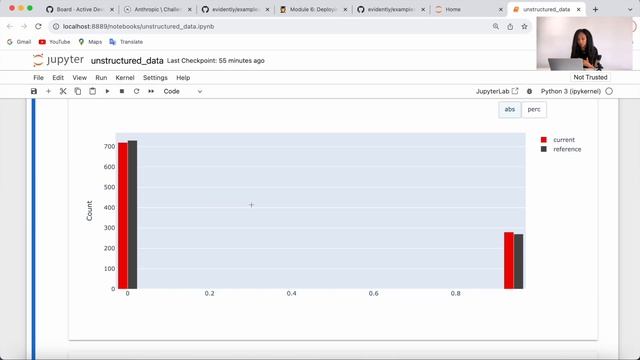The height and width of the screenshot is (360, 640).
Task: Open the Settings menu
Action: pos(155,78)
